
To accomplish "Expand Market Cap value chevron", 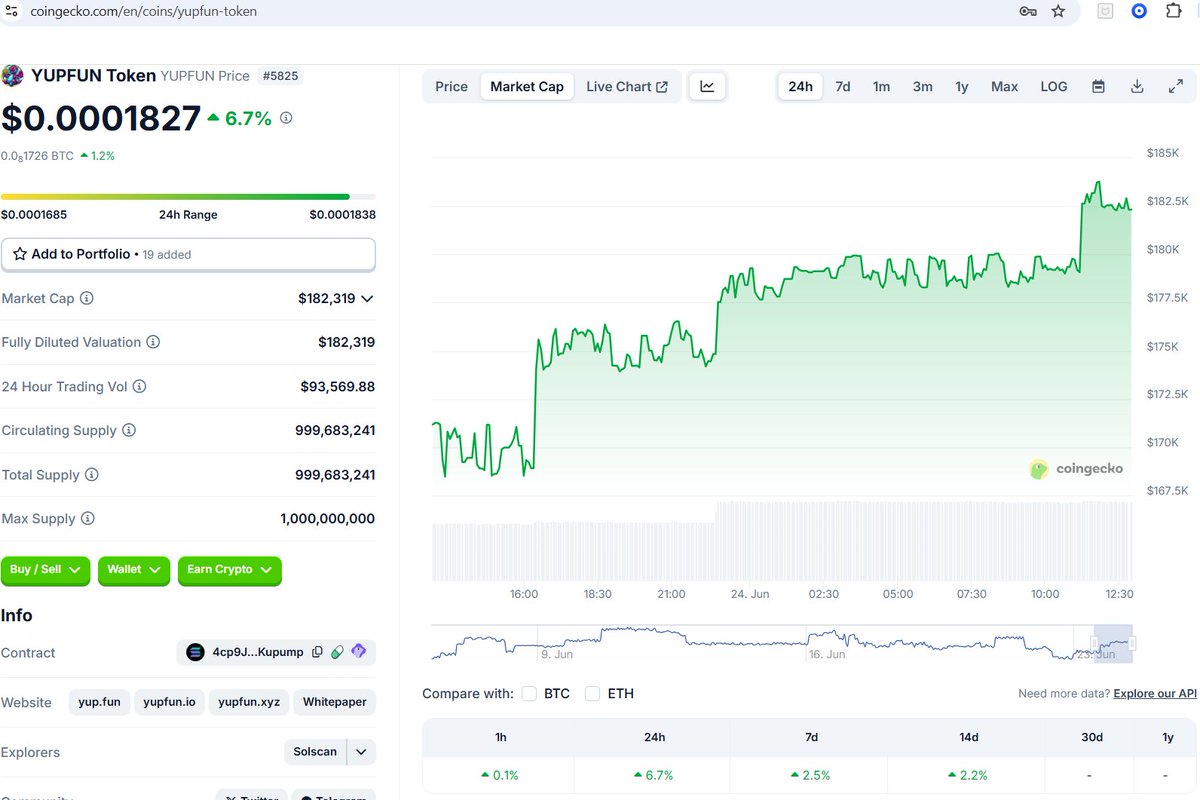I will click(x=367, y=298).
